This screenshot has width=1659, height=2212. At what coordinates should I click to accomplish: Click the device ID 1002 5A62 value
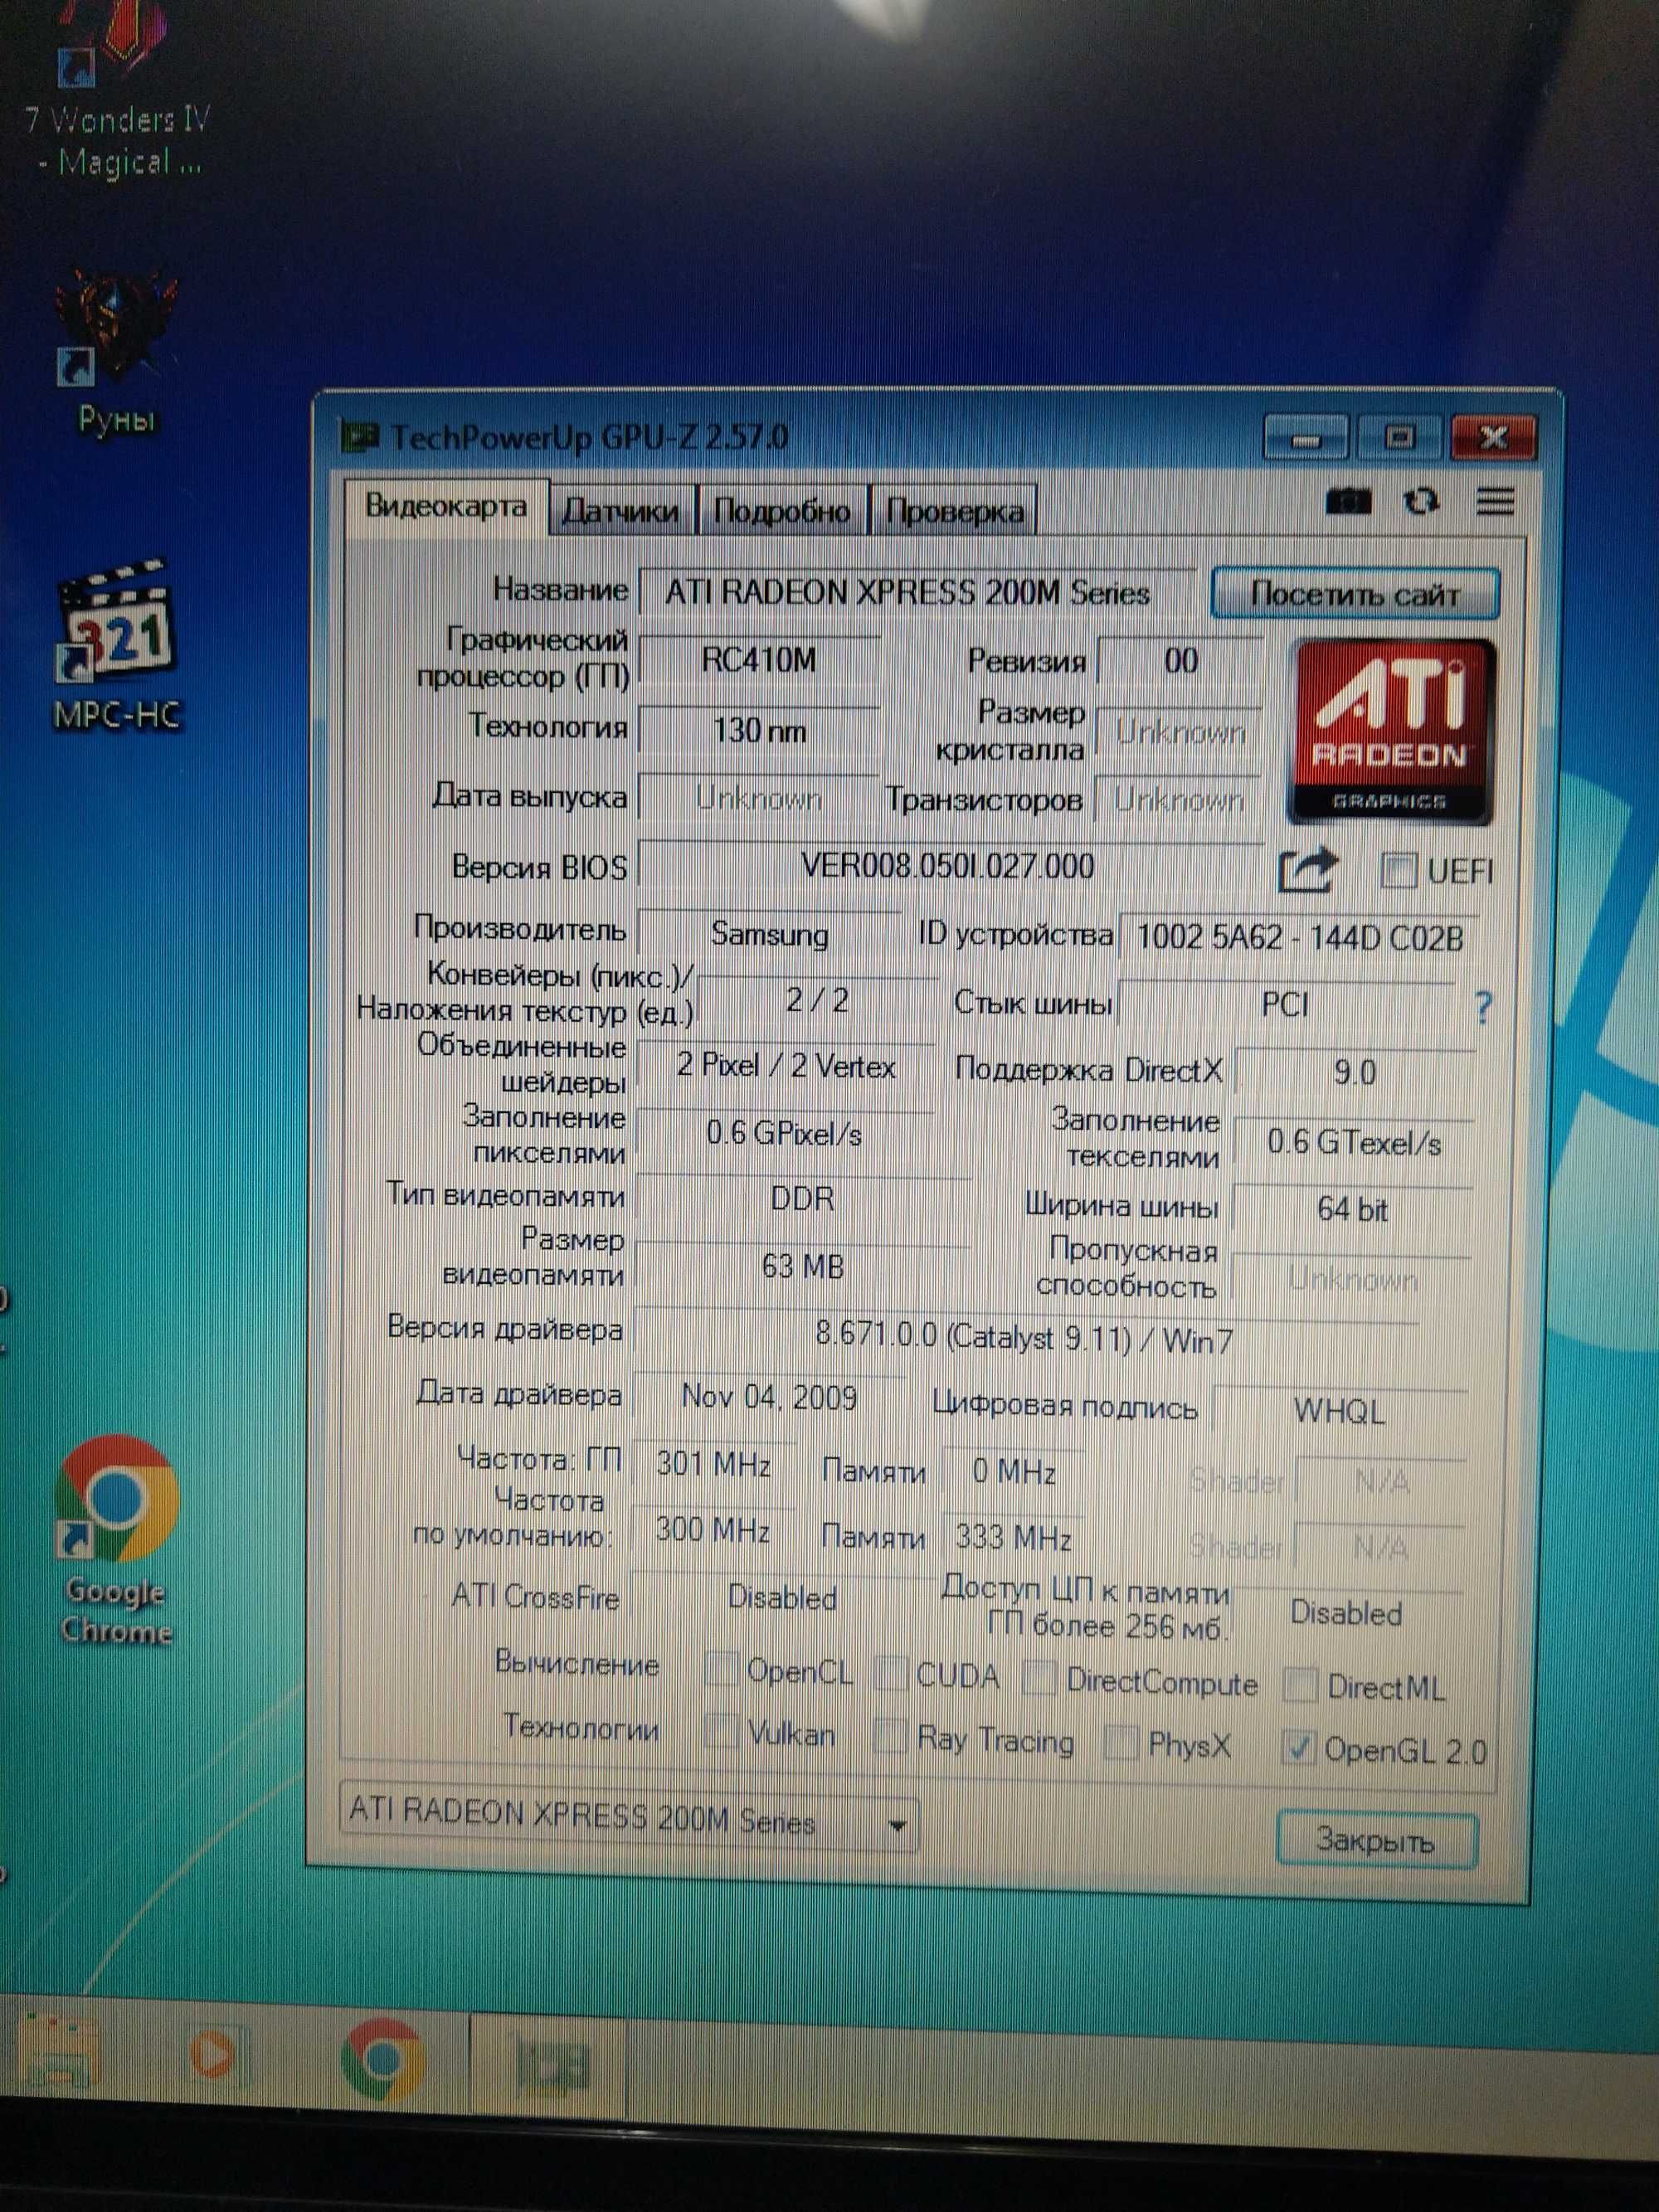1299,938
